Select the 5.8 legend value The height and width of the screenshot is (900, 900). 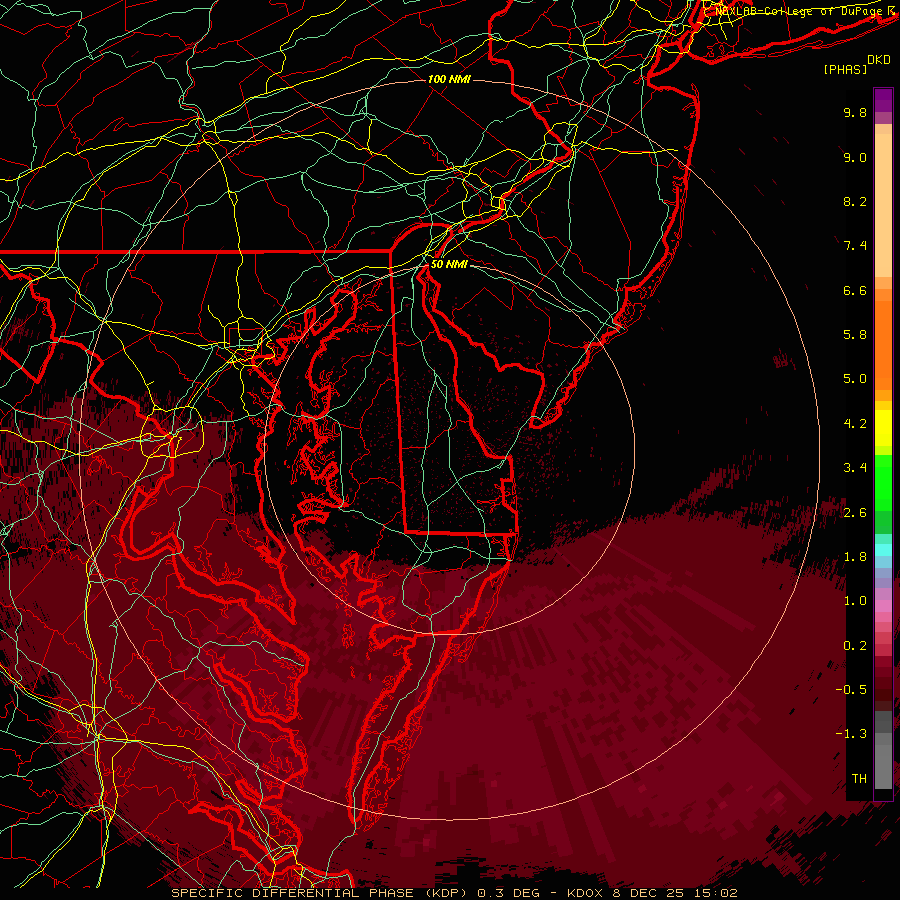[x=855, y=335]
